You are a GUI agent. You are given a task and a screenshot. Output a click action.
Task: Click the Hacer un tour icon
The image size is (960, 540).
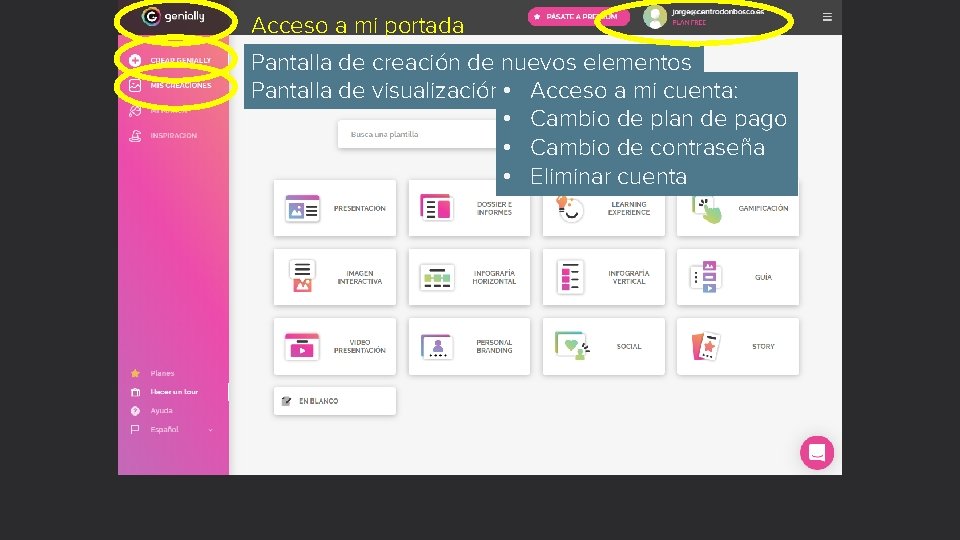tap(135, 392)
